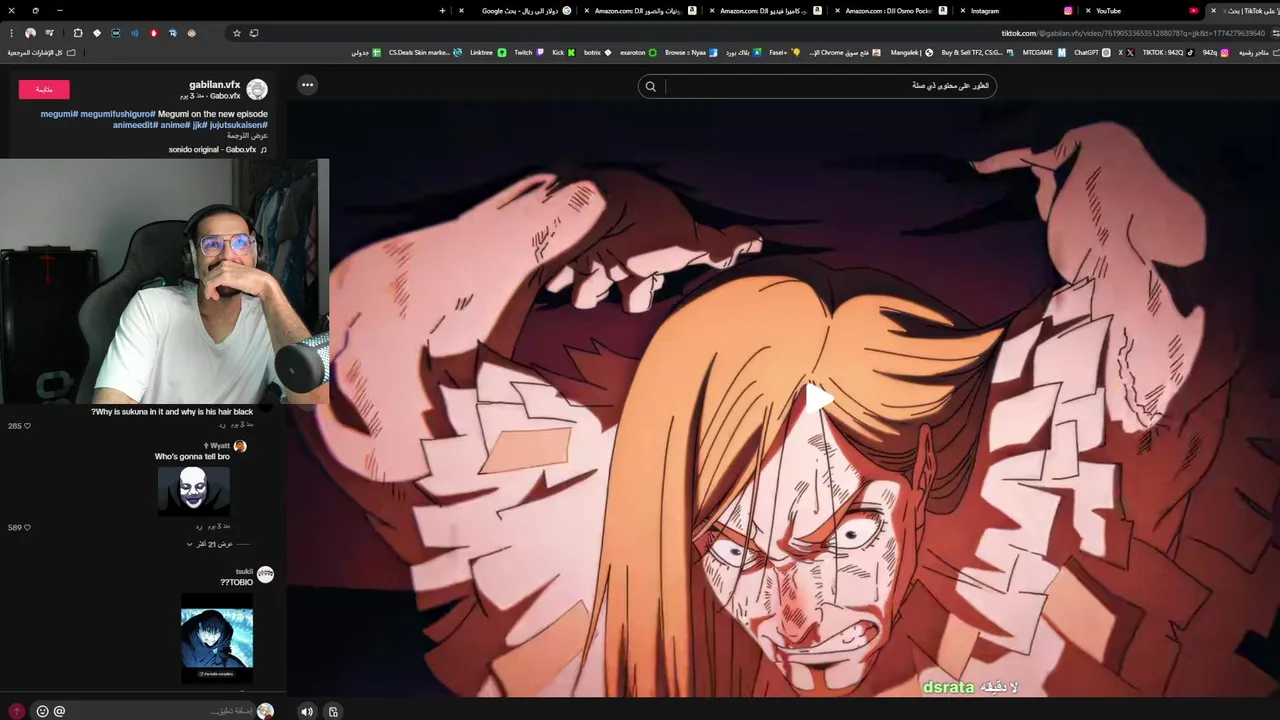The height and width of the screenshot is (720, 1280).
Task: Open gabilan.vfx profile avatar
Action: point(257,90)
